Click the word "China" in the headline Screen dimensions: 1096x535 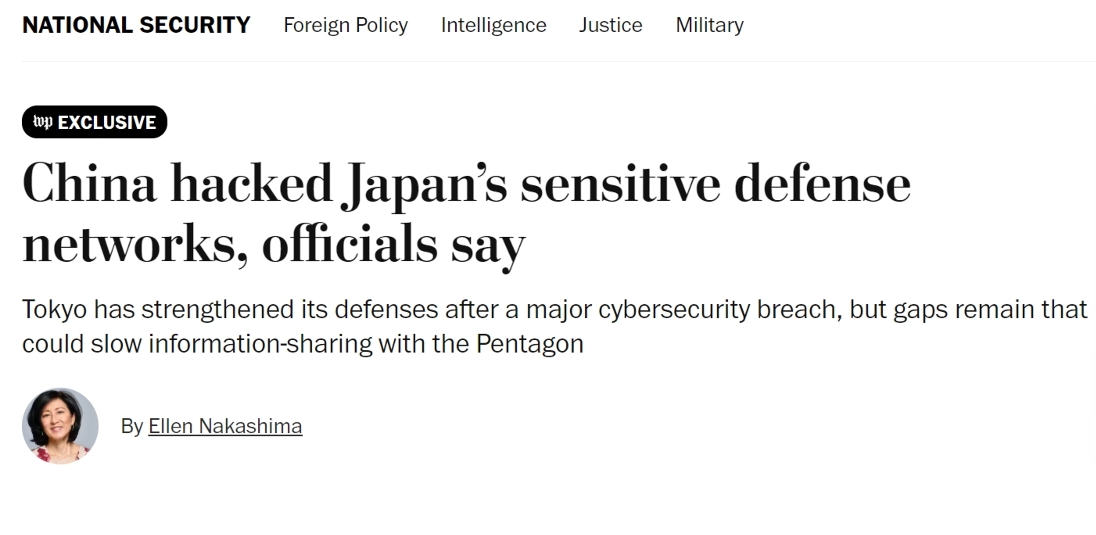(x=88, y=185)
